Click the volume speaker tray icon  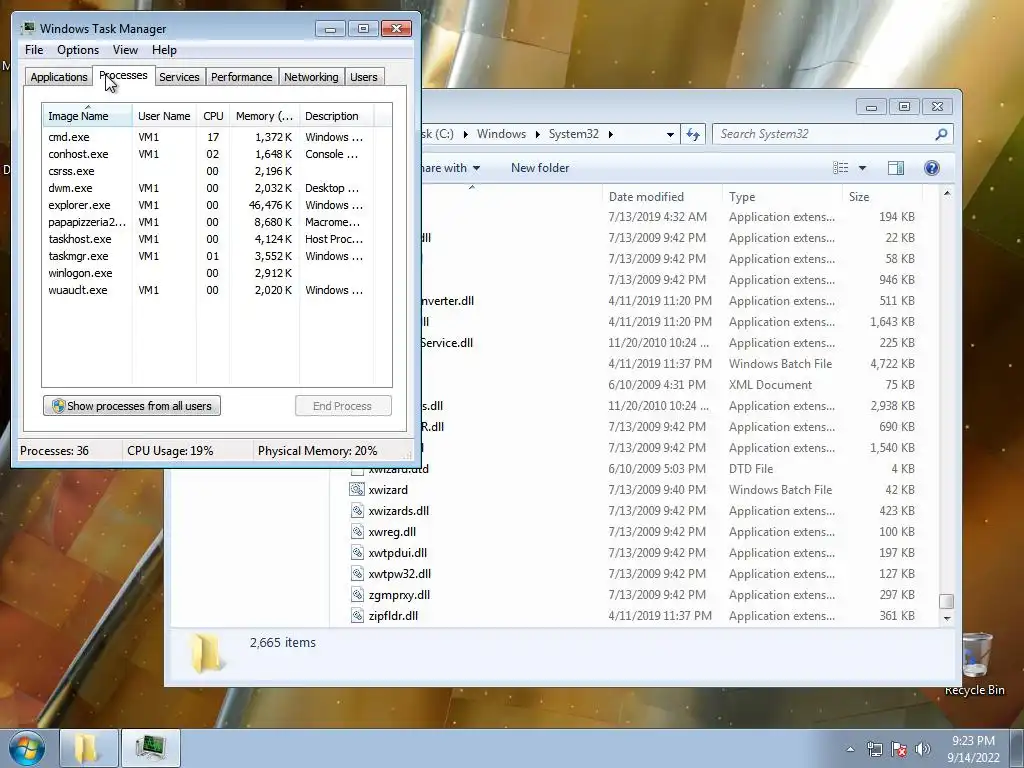(923, 749)
